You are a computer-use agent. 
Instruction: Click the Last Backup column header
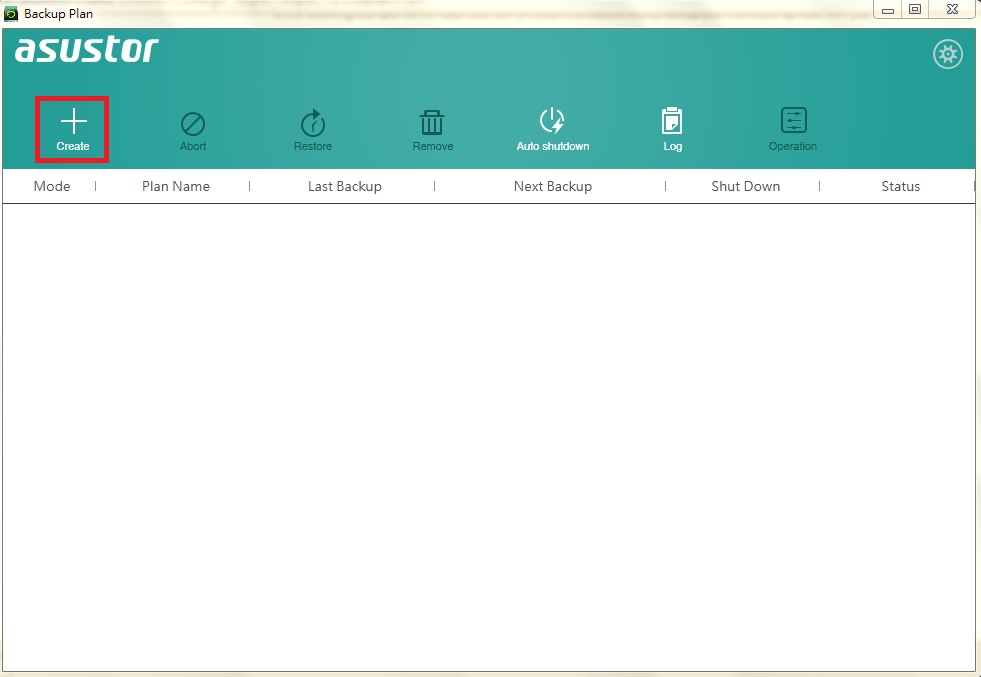point(345,186)
